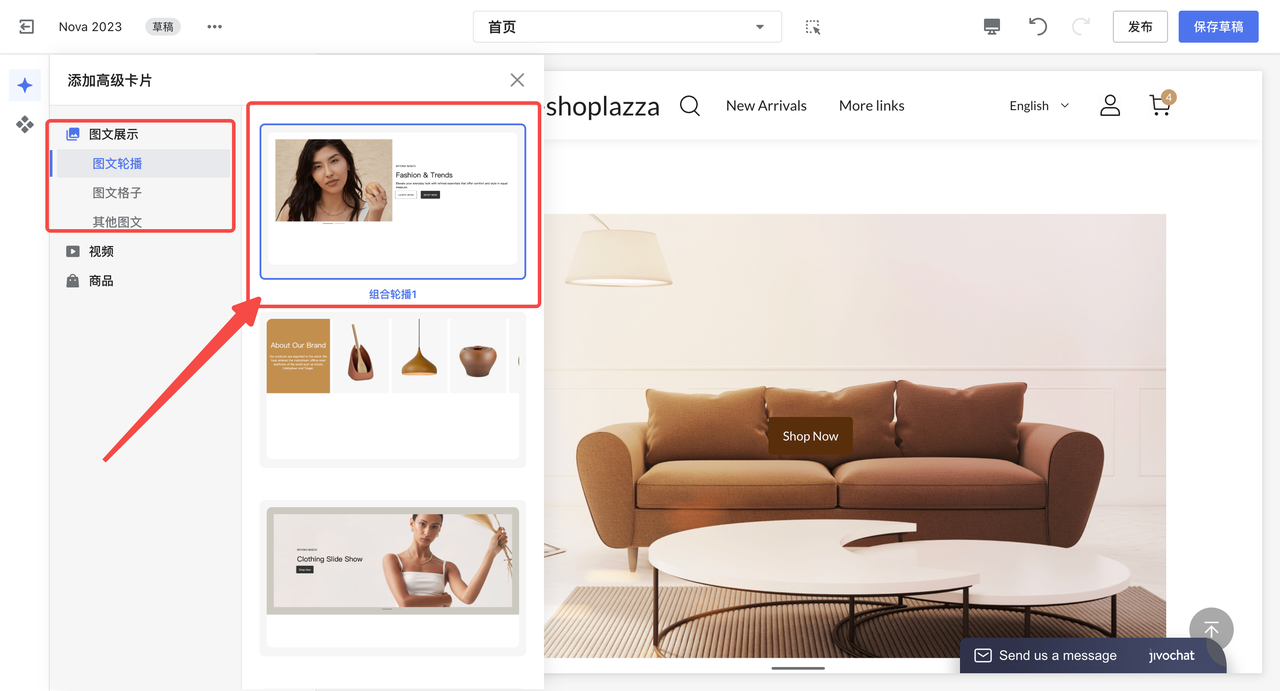Select the 其他图文 subcategory
Screen dimensions: 1280x691
pyautogui.click(x=117, y=222)
